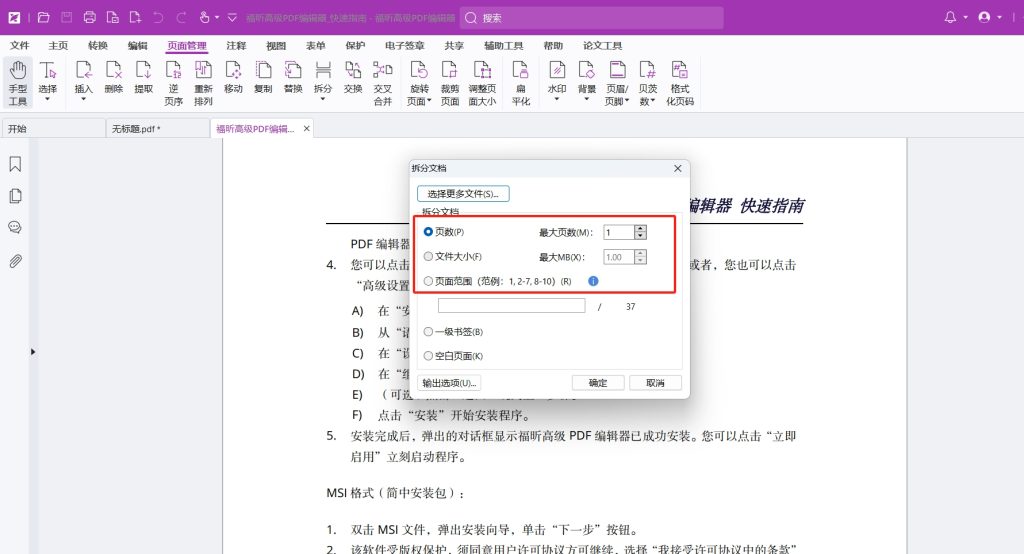The height and width of the screenshot is (554, 1024).
Task: Choose the 一级书签 radio option
Action: [x=429, y=331]
